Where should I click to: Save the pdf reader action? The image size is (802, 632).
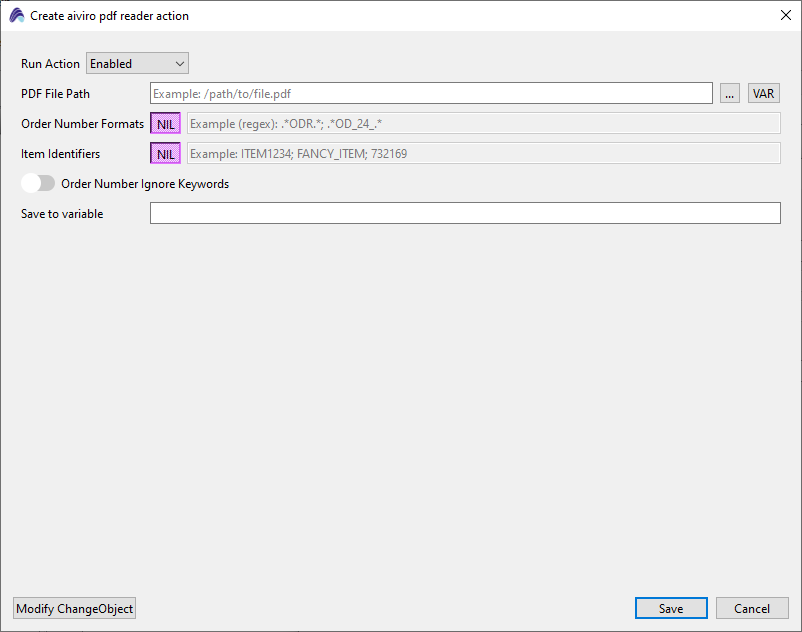(x=671, y=609)
